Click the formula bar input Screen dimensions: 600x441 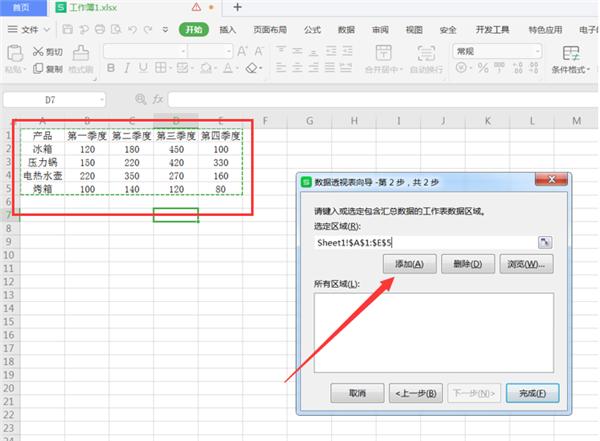pyautogui.click(x=383, y=100)
